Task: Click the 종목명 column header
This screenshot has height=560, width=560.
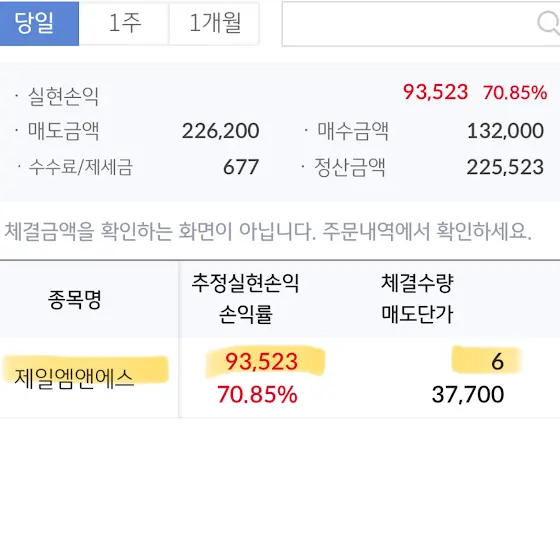Action: (75, 299)
